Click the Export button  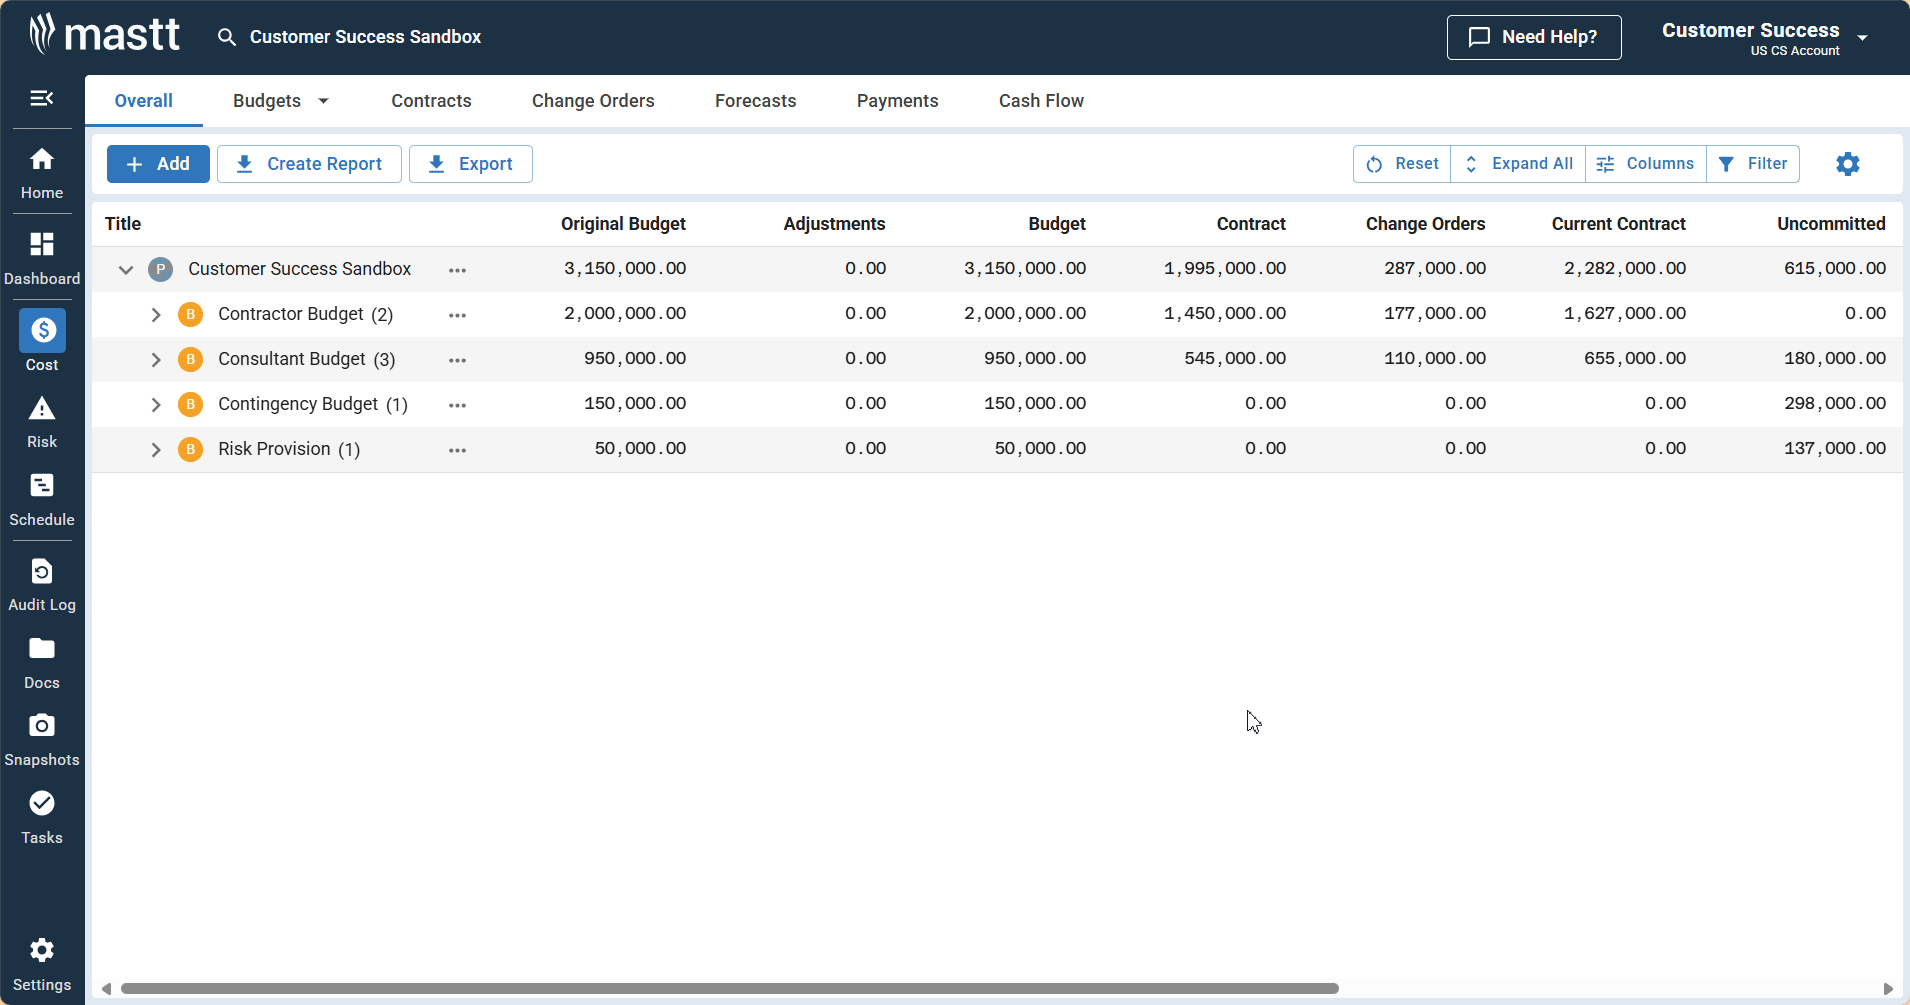(471, 164)
